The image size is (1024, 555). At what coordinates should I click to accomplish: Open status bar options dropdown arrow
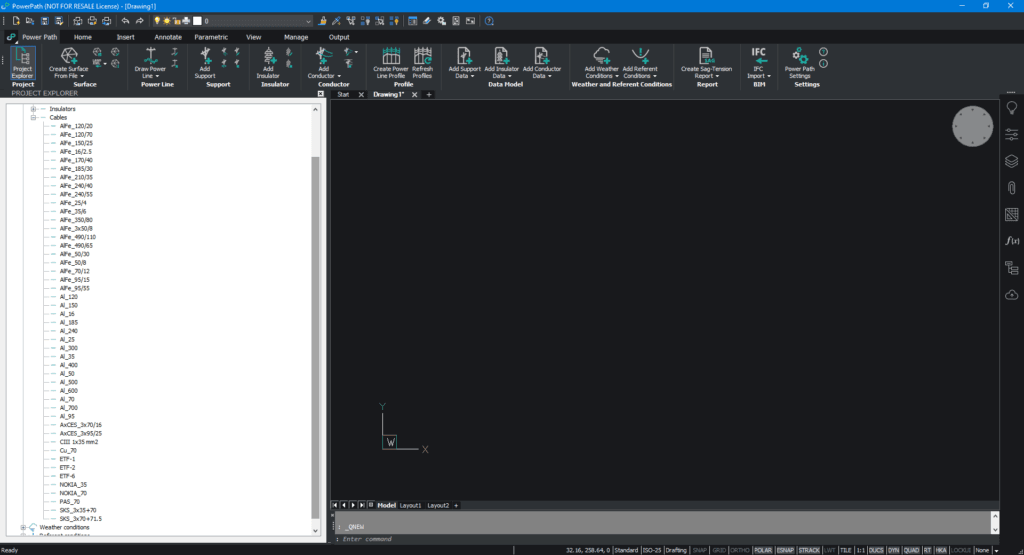(x=996, y=550)
